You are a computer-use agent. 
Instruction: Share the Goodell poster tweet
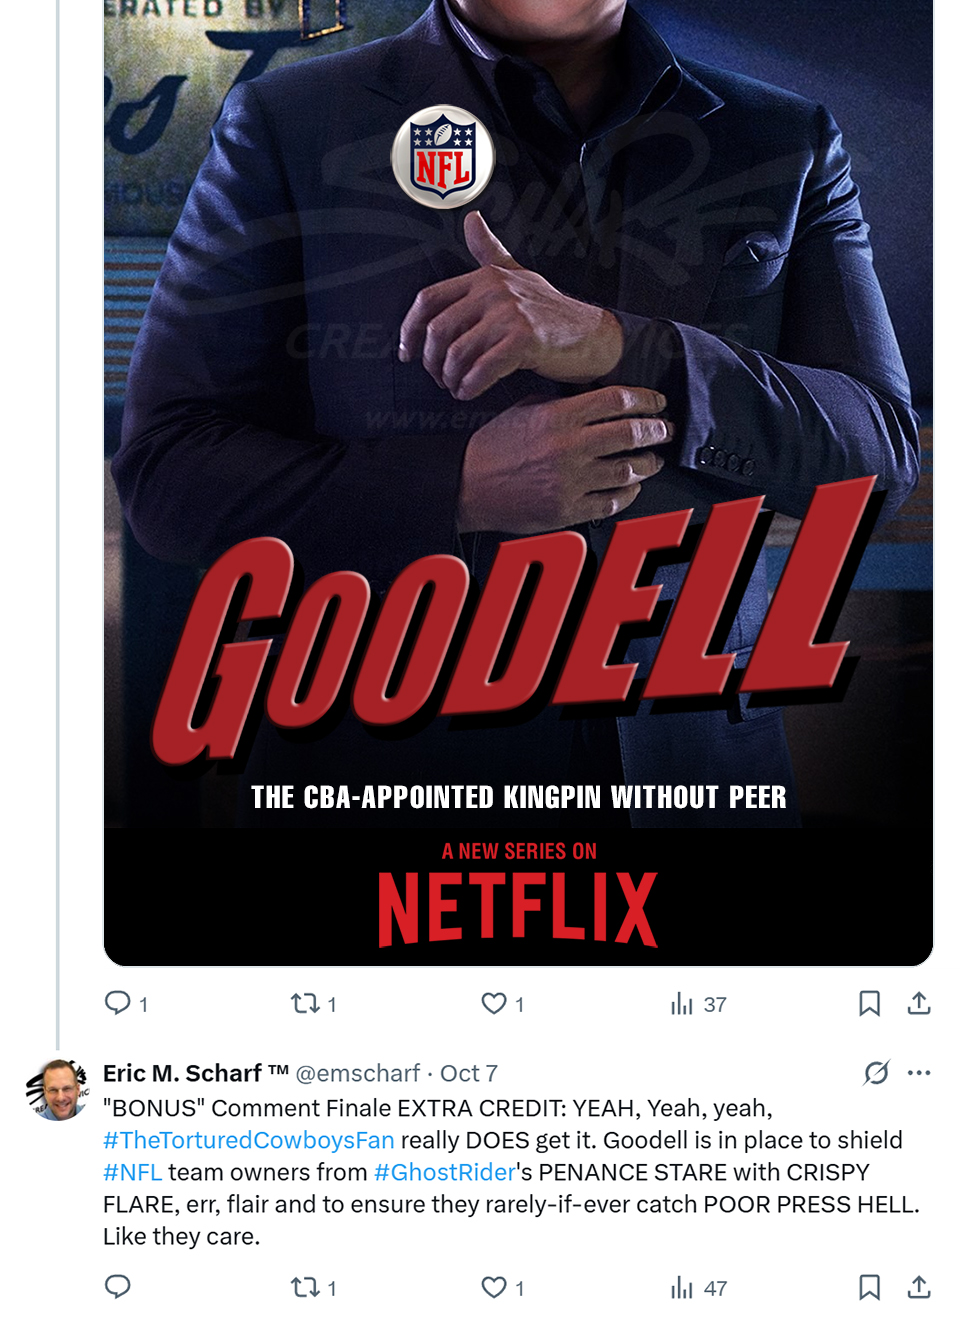point(919,1003)
